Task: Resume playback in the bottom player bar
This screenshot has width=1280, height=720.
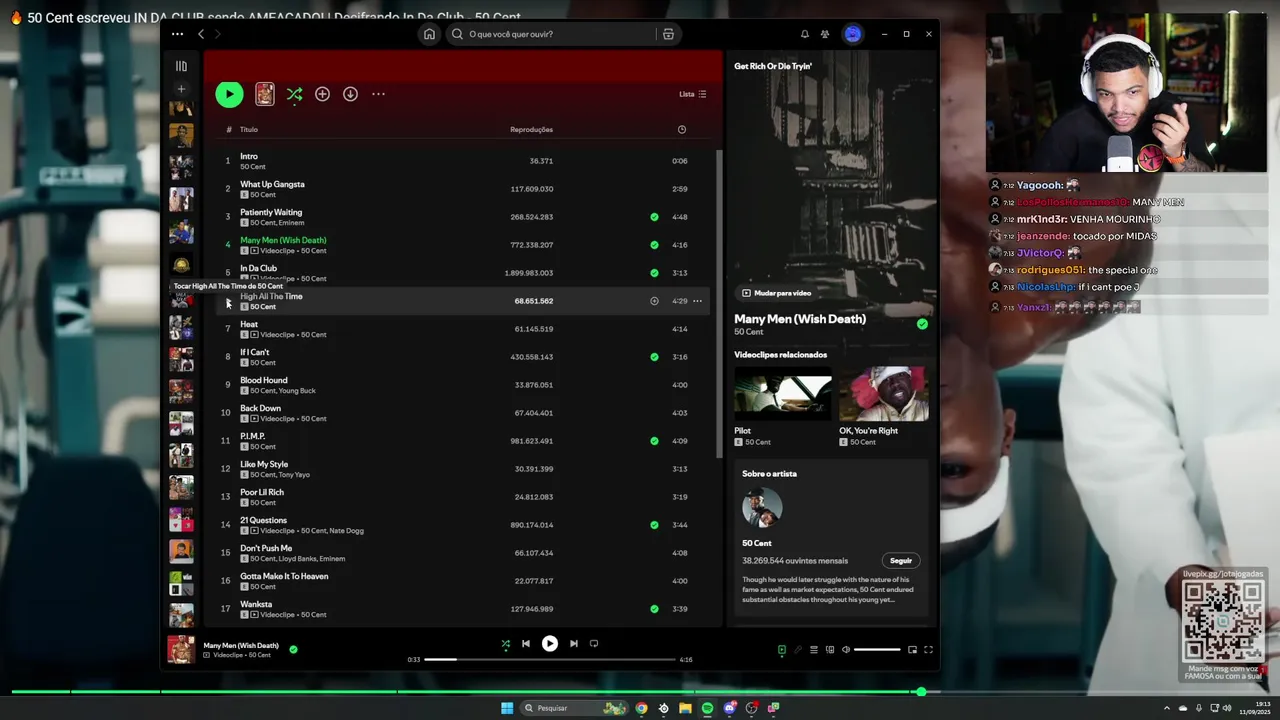Action: coord(549,644)
